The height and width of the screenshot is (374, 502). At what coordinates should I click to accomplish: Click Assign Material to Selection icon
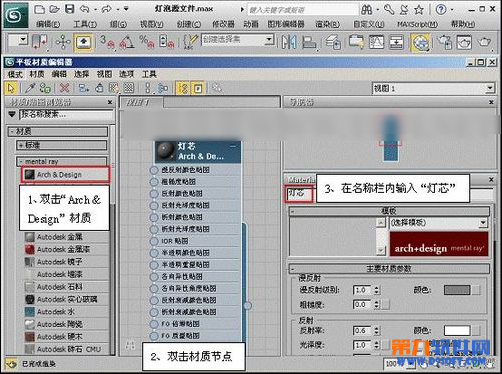(x=45, y=88)
